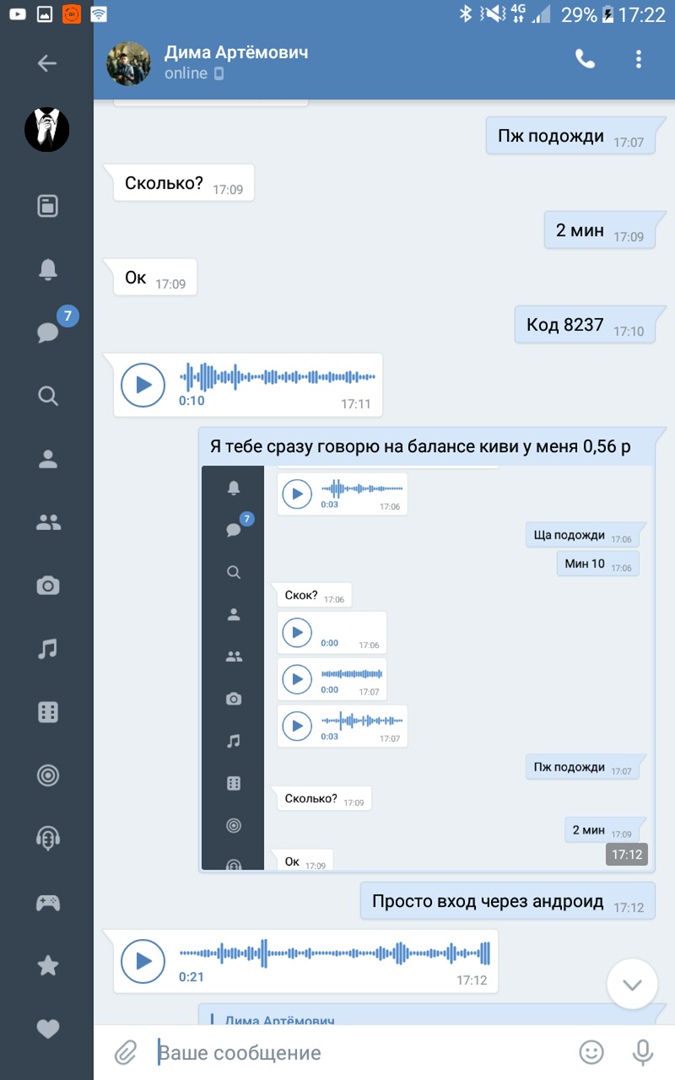Open photos camera icon in sidebar
This screenshot has width=675, height=1080.
click(47, 586)
